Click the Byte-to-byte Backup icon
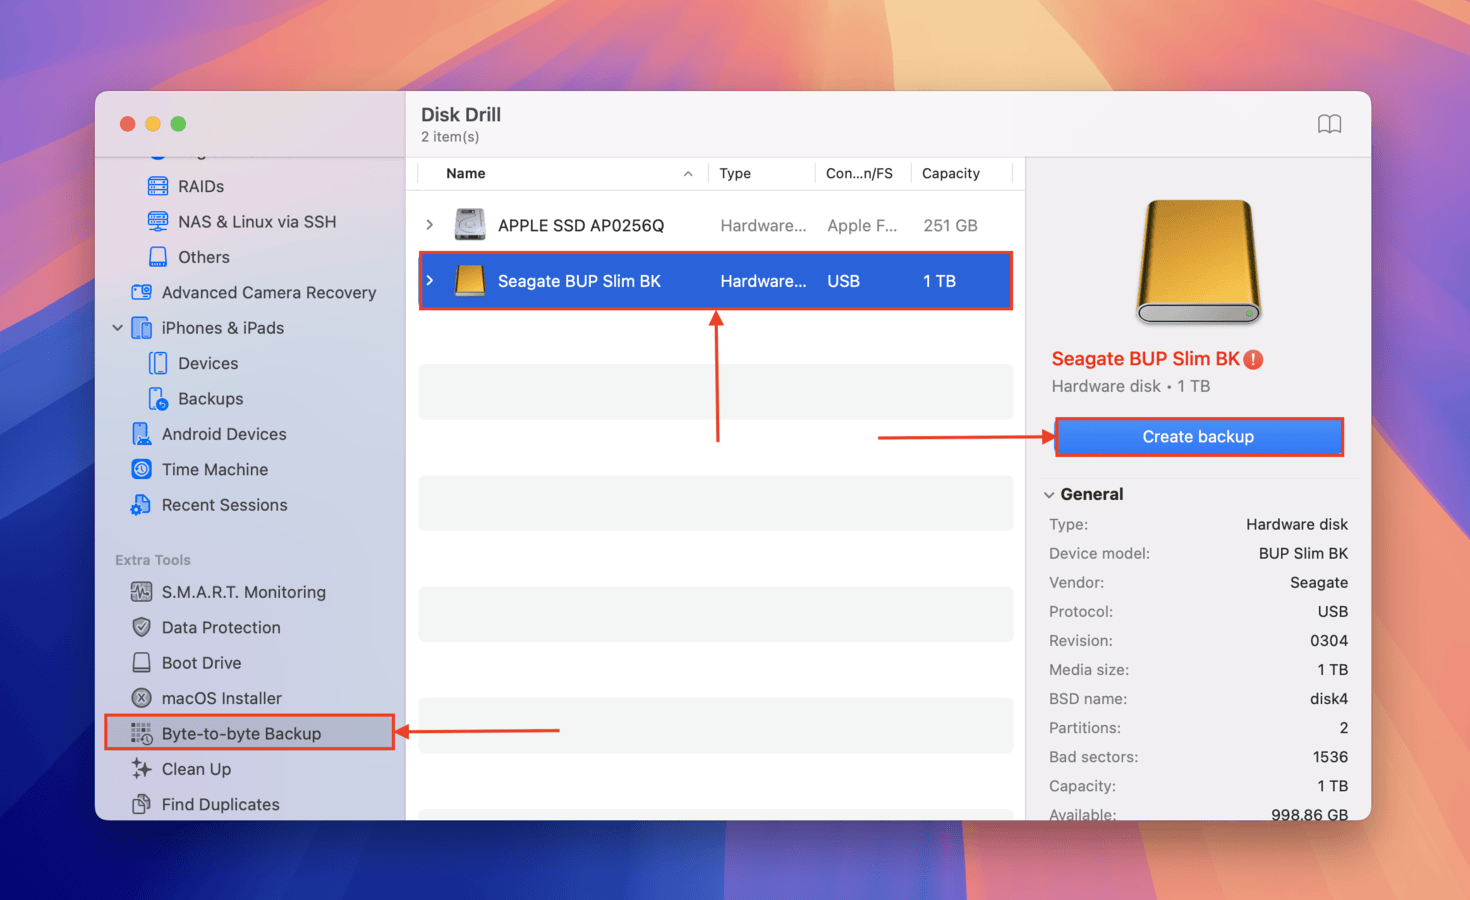1470x900 pixels. [142, 734]
